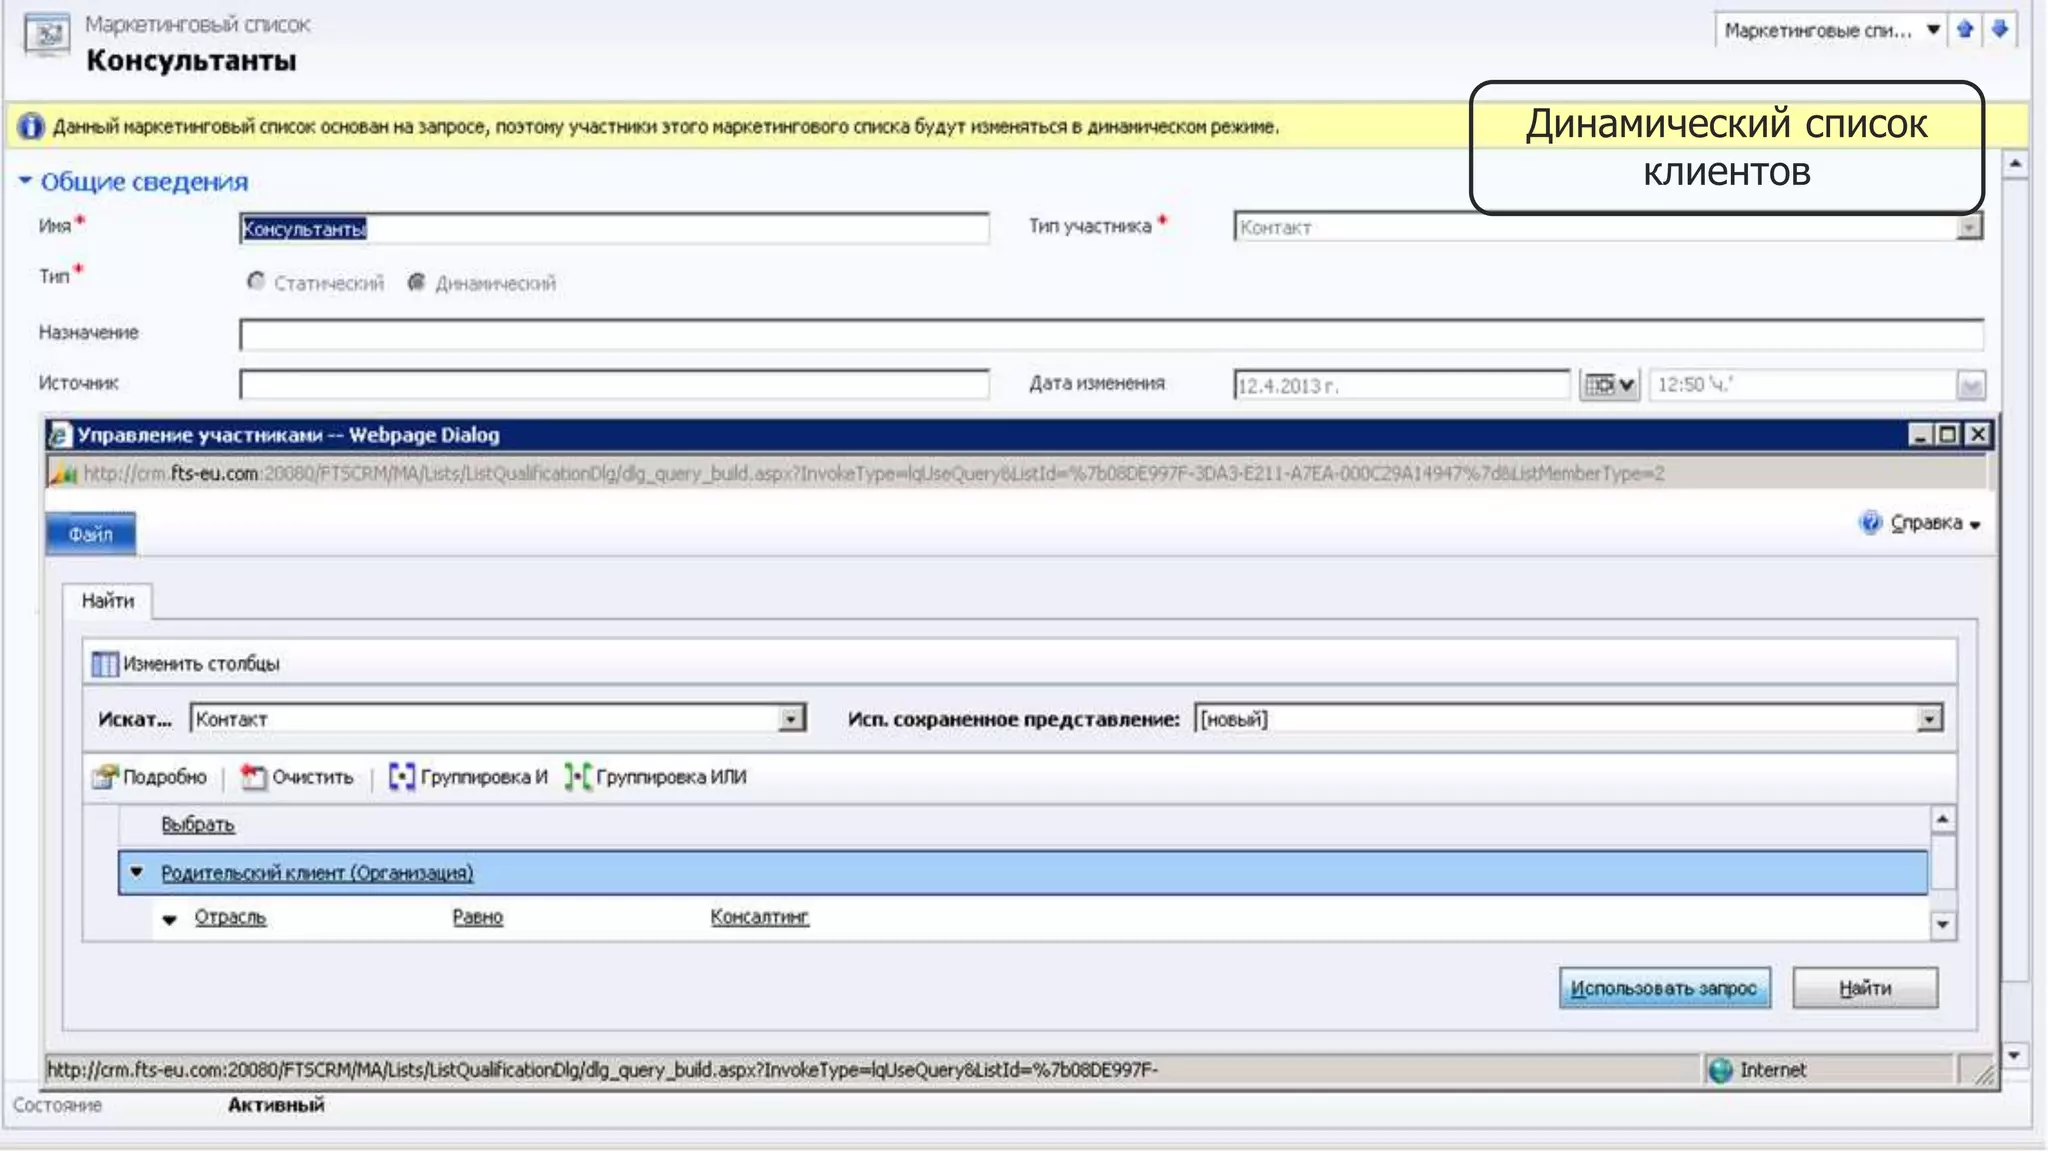2048x1152 pixels.
Task: Click the Назначение input field
Action: point(1110,334)
